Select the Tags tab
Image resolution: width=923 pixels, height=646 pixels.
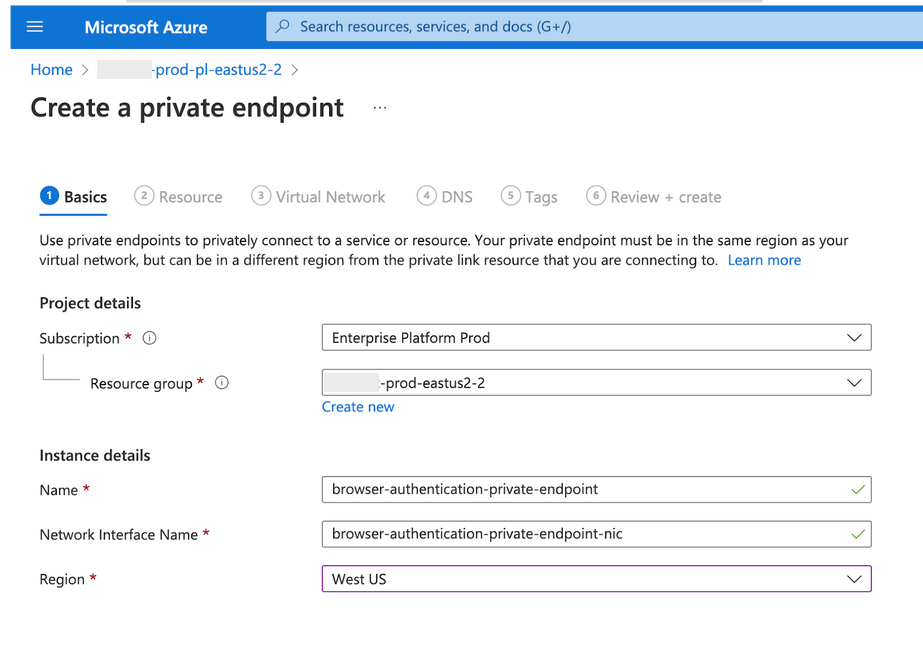(530, 197)
